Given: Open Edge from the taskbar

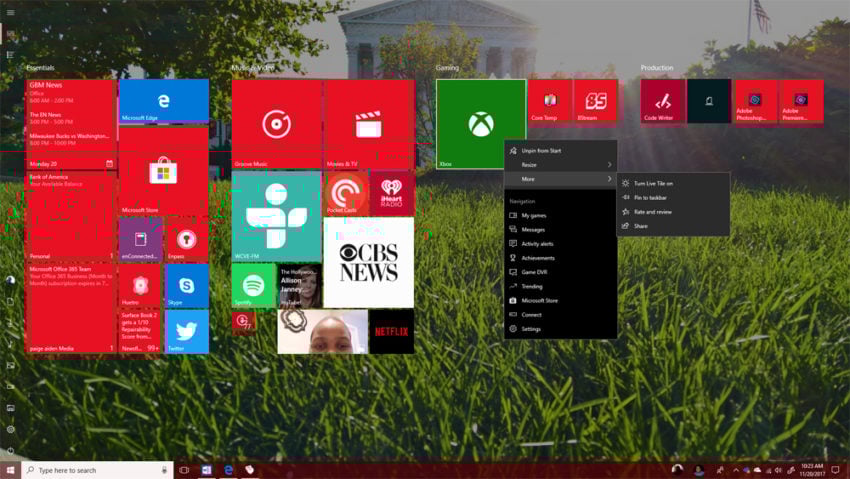Looking at the screenshot, I should 228,470.
